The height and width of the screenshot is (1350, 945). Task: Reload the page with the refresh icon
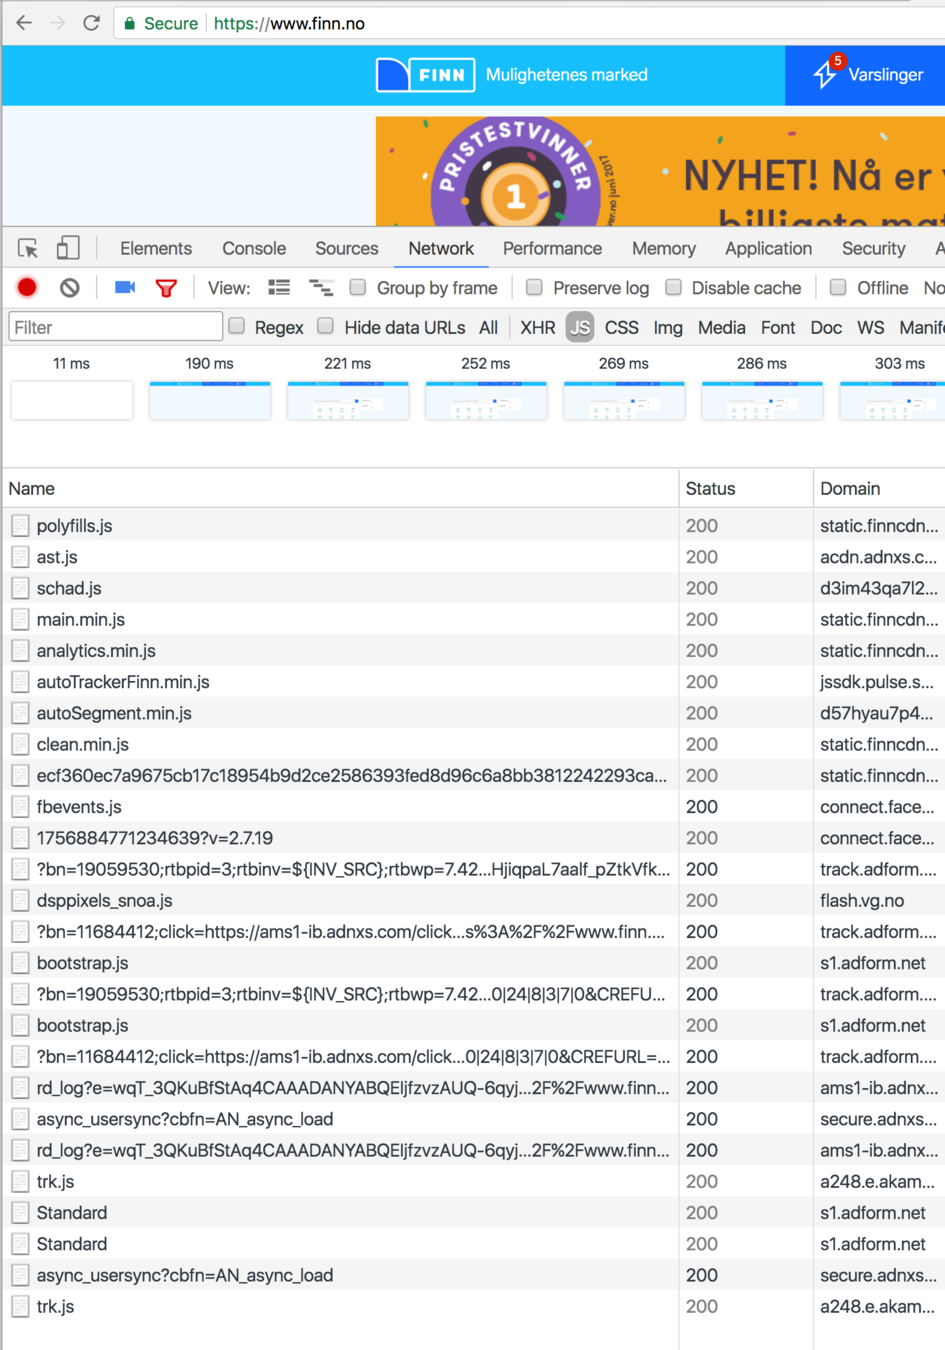tap(91, 22)
